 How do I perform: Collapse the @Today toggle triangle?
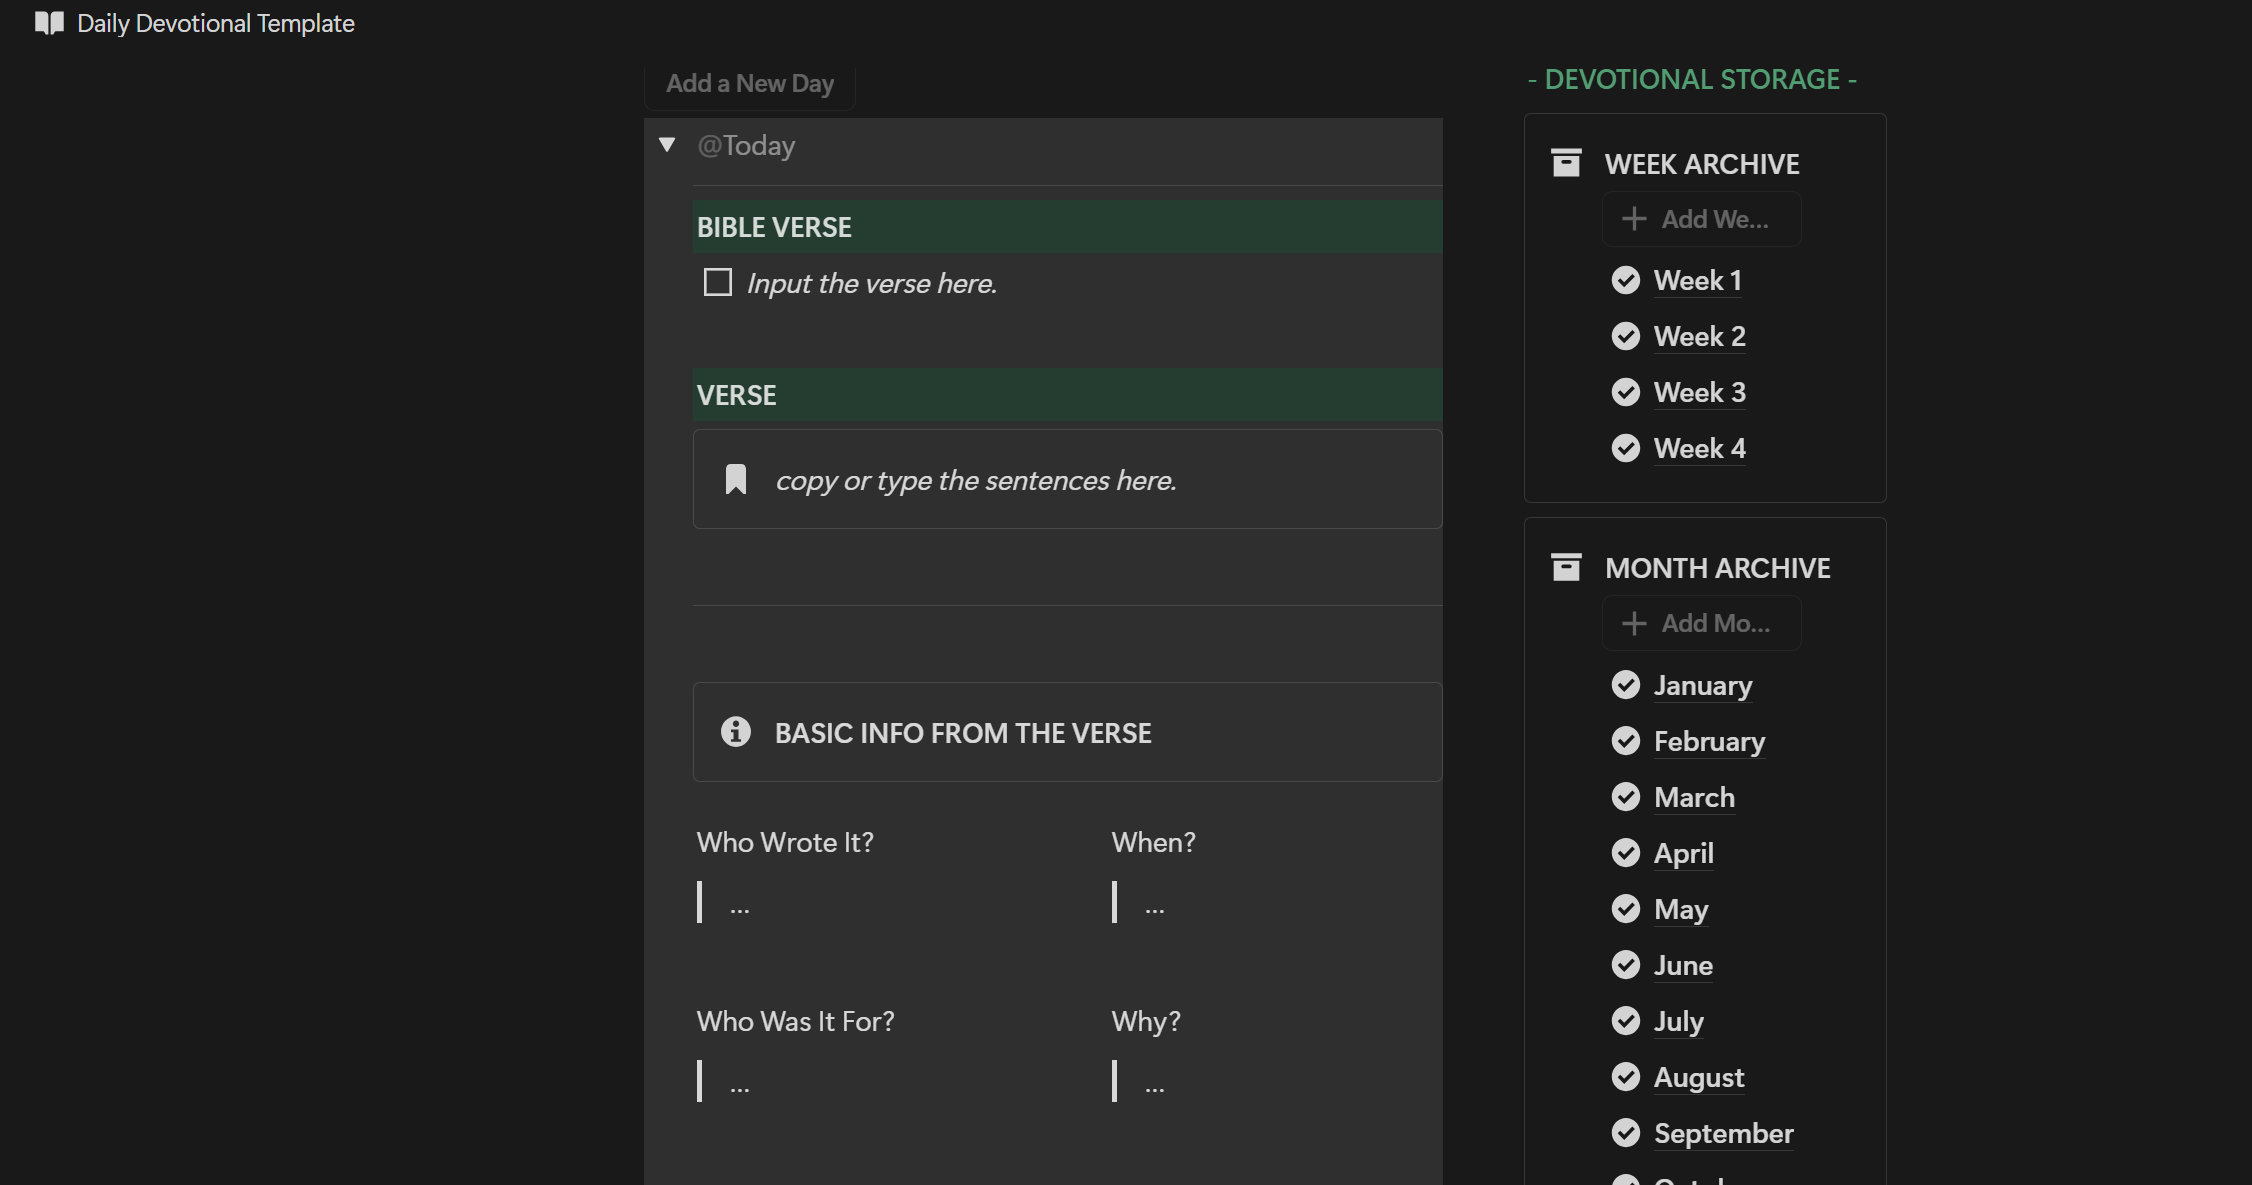[x=667, y=145]
